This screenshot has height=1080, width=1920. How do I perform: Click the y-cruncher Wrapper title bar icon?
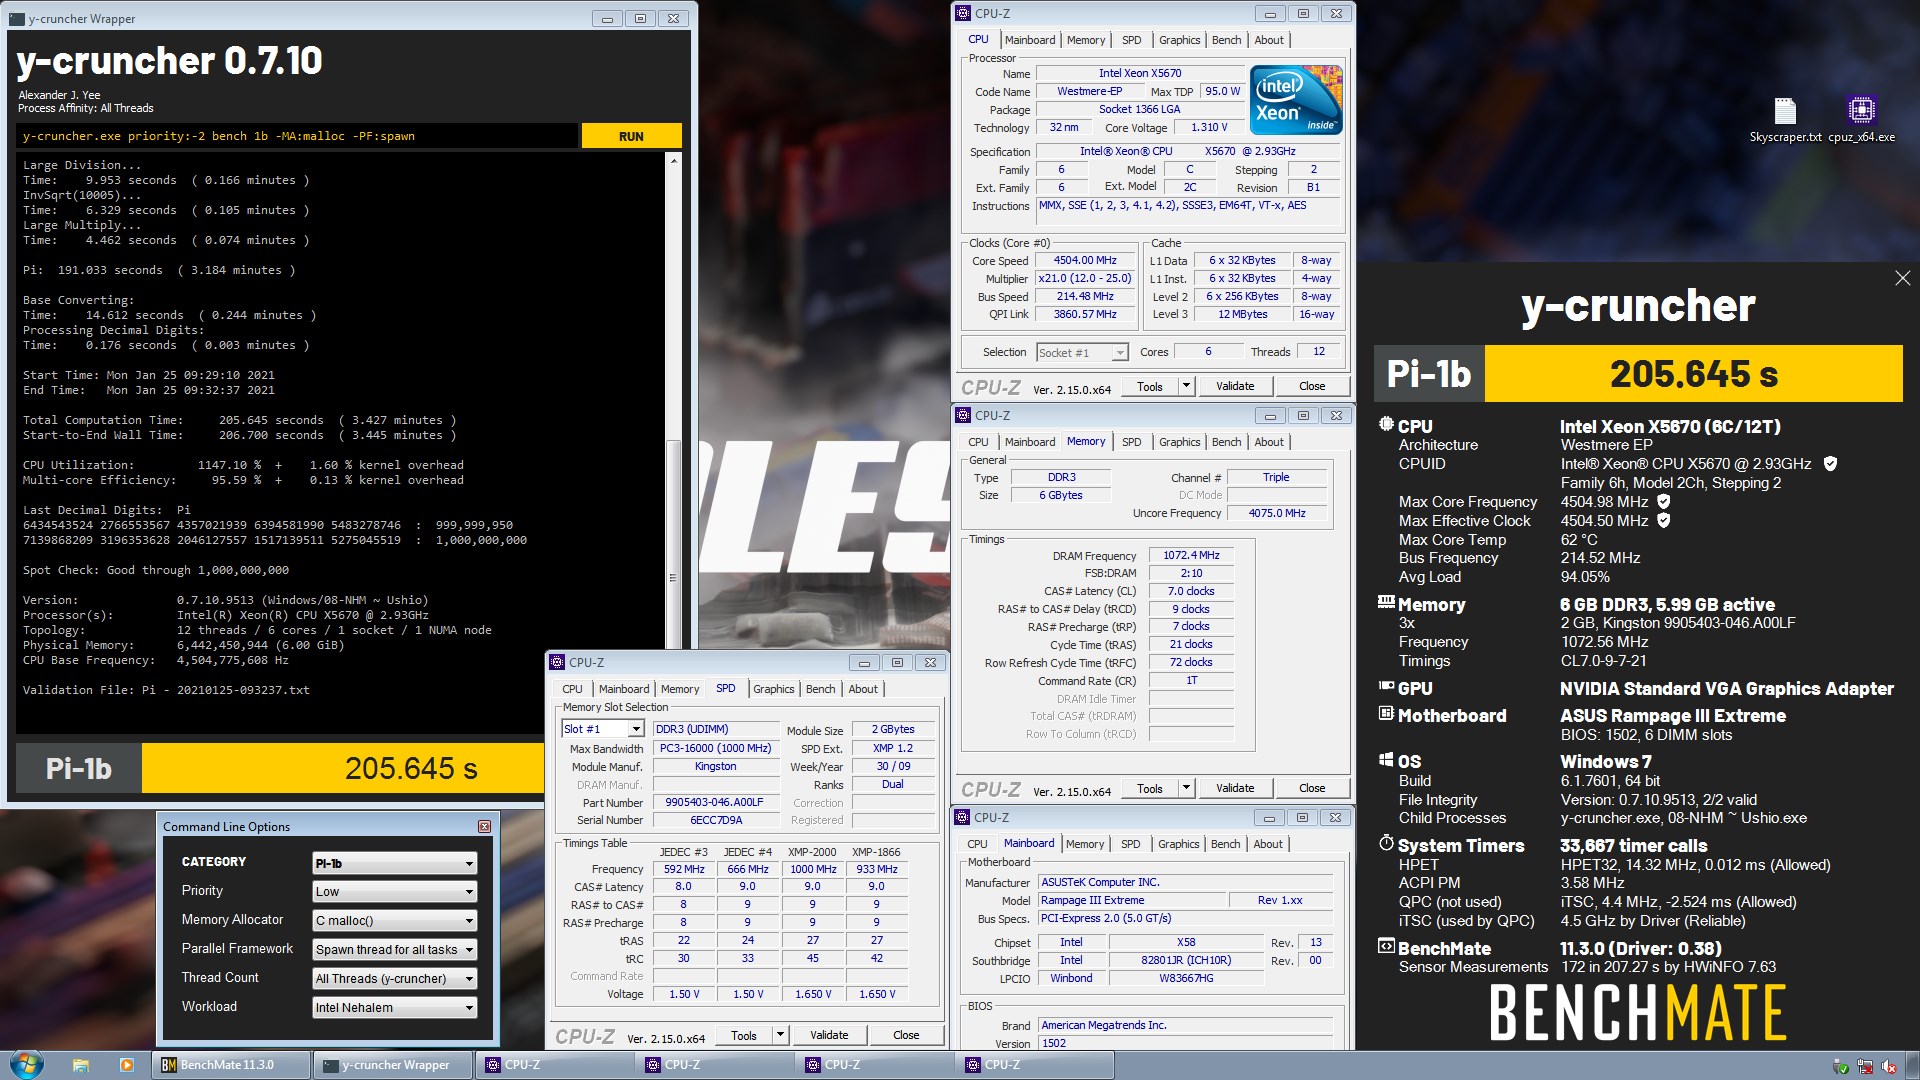click(x=17, y=18)
